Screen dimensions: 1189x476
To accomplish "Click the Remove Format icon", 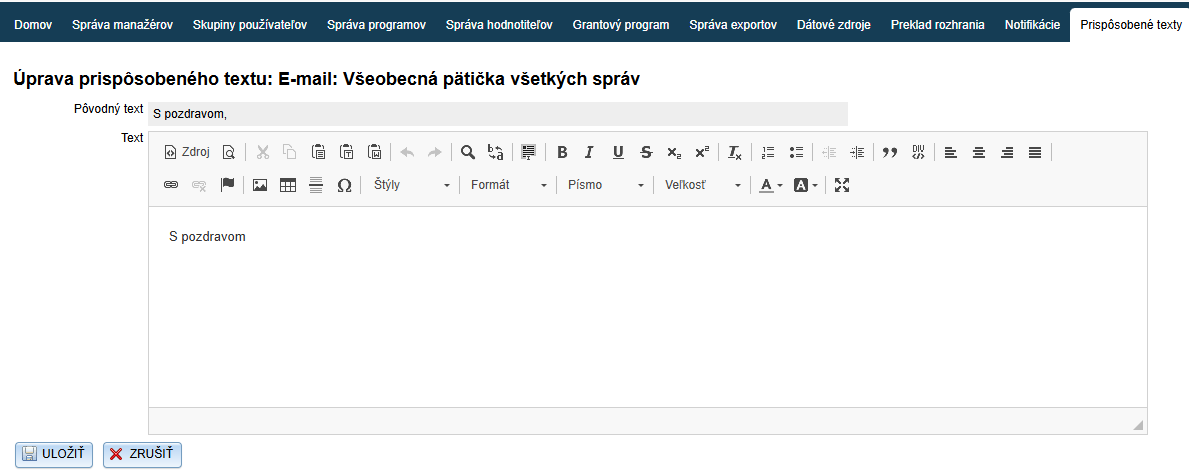I will [x=735, y=152].
